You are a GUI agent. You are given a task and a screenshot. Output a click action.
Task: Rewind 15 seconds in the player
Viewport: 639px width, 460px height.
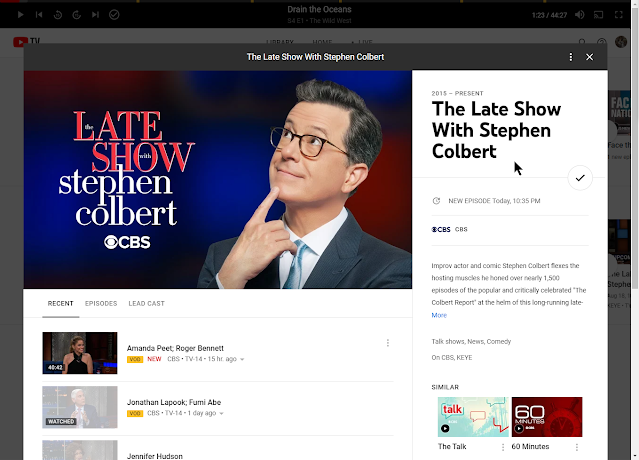click(58, 15)
